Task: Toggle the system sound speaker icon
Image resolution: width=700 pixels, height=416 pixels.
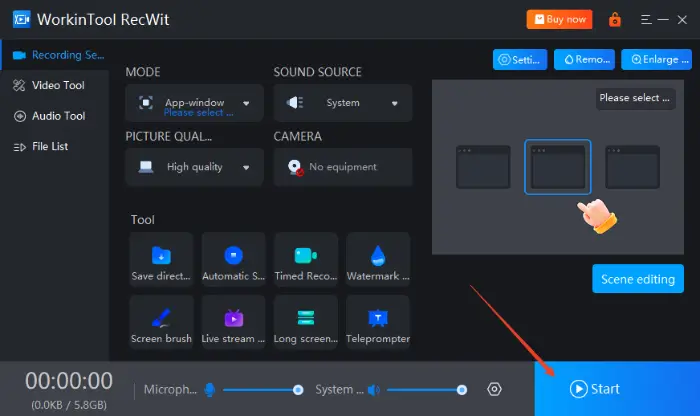Action: click(373, 390)
